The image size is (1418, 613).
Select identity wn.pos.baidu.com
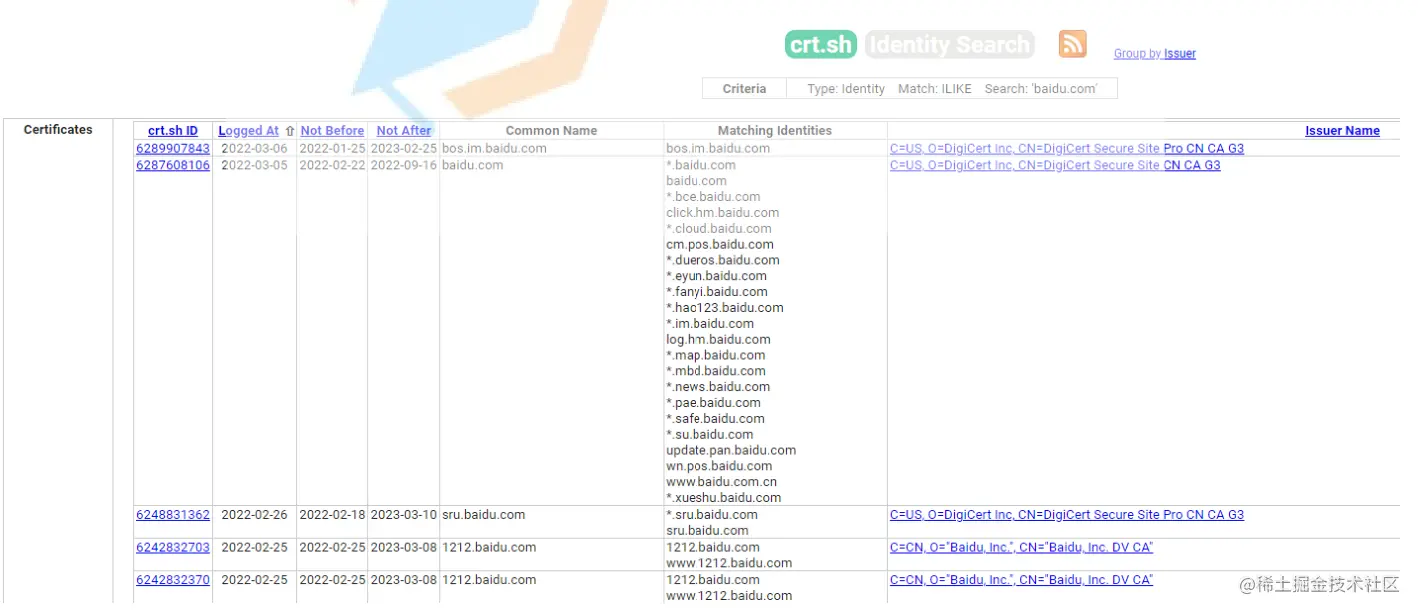point(719,468)
